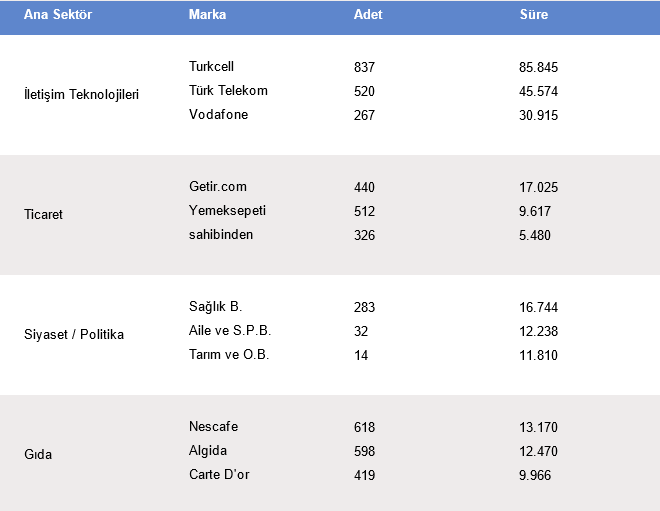
Task: Select the Carte D'or brand row
Action: 219,475
